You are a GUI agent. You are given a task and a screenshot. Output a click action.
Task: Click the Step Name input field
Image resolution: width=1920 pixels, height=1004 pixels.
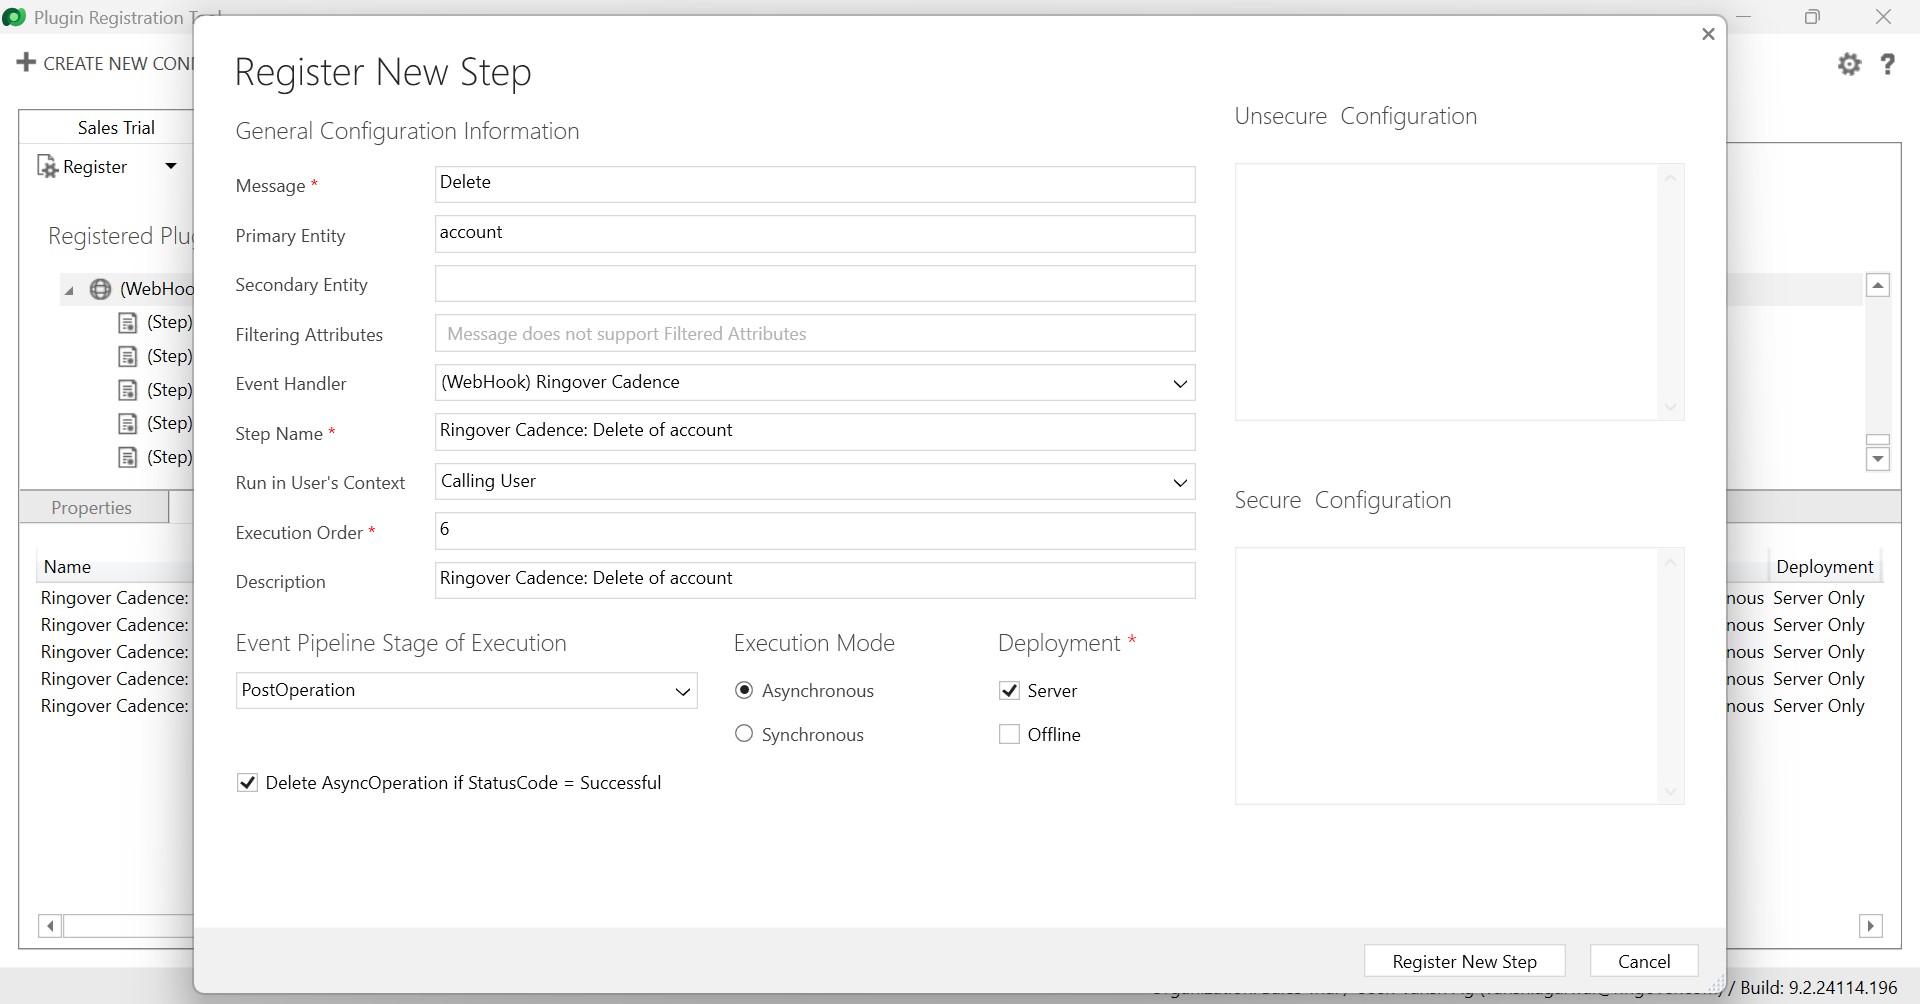815,432
